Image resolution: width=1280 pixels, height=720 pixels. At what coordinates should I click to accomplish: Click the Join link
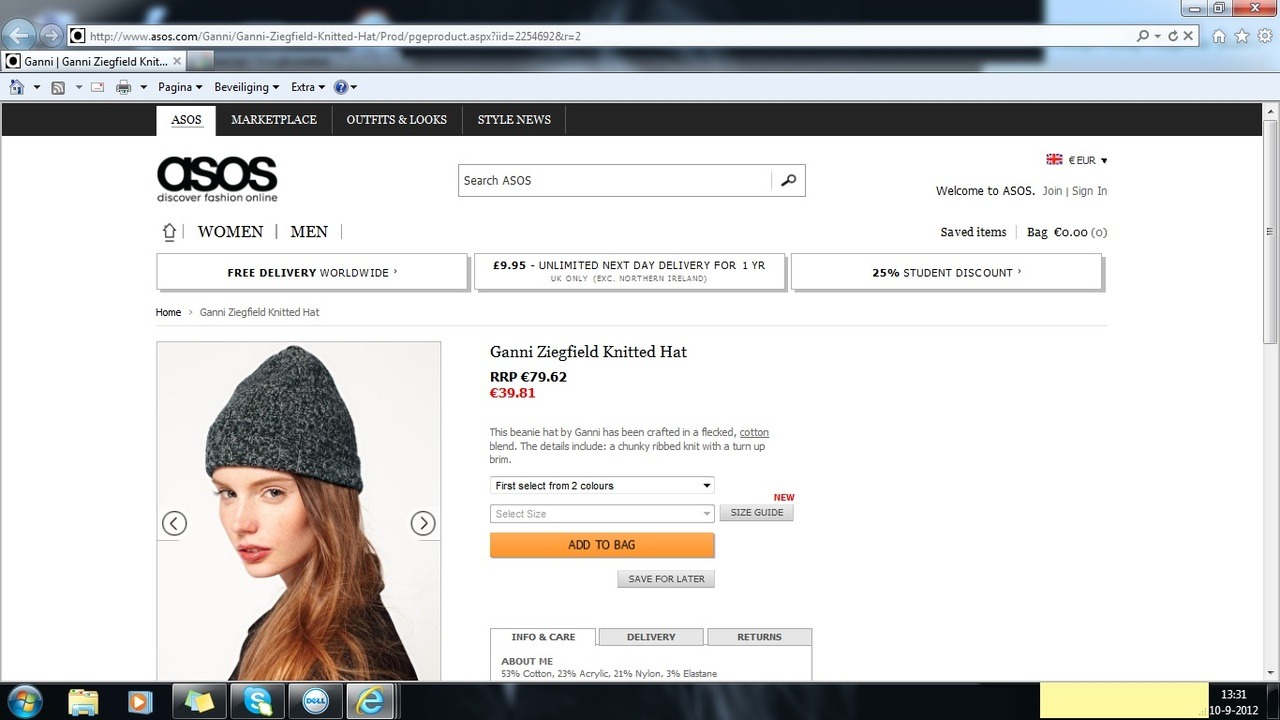pos(1052,191)
